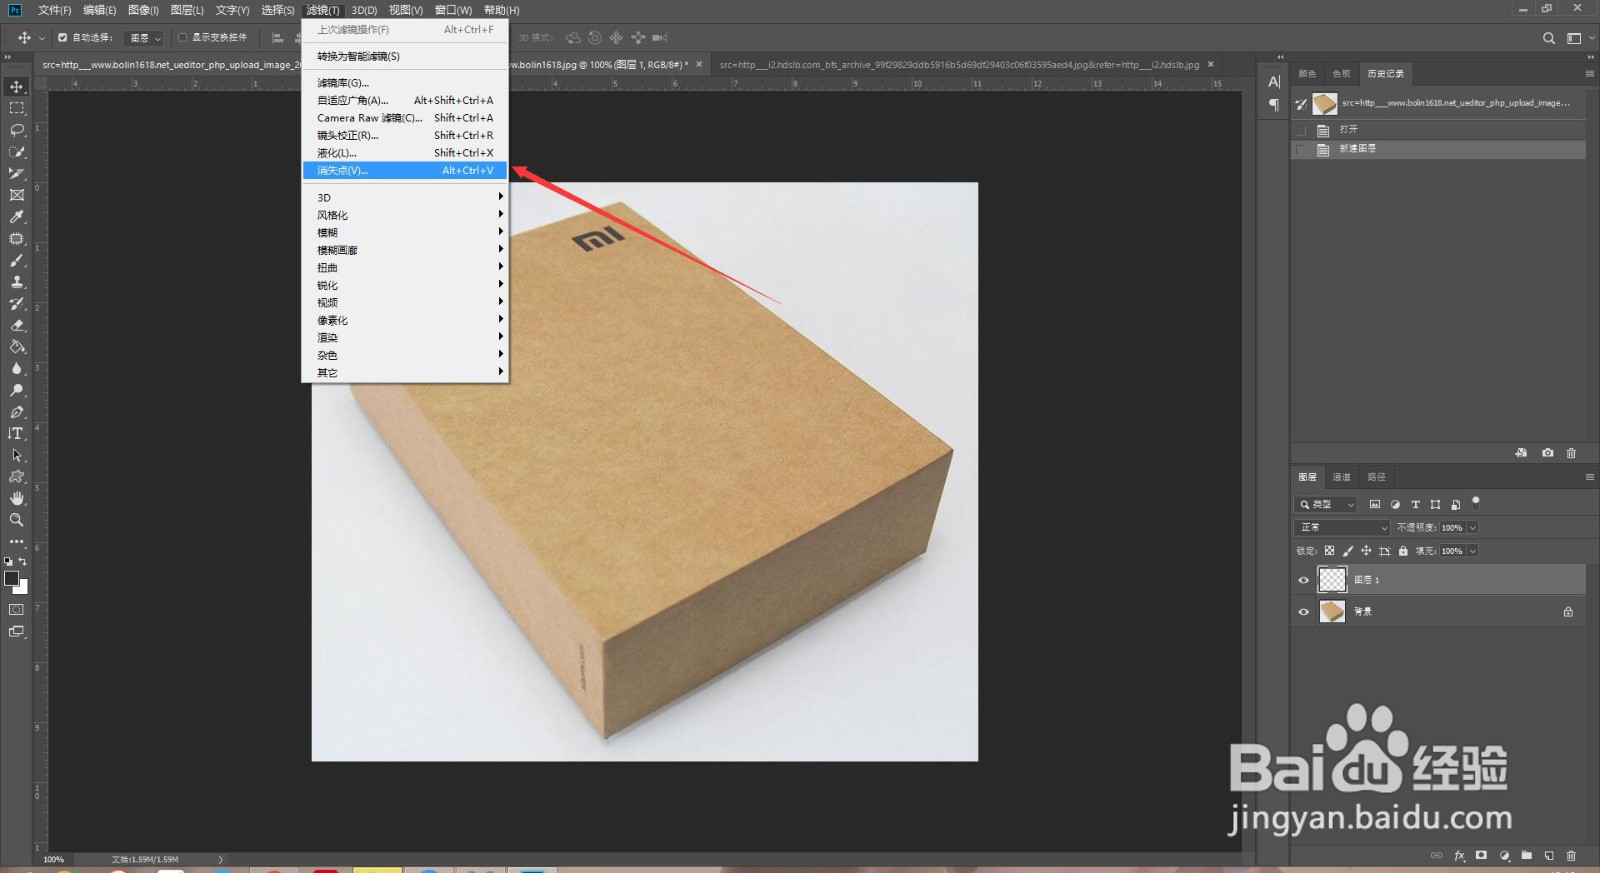Image resolution: width=1600 pixels, height=873 pixels.
Task: Select the Hand tool
Action: tap(16, 498)
